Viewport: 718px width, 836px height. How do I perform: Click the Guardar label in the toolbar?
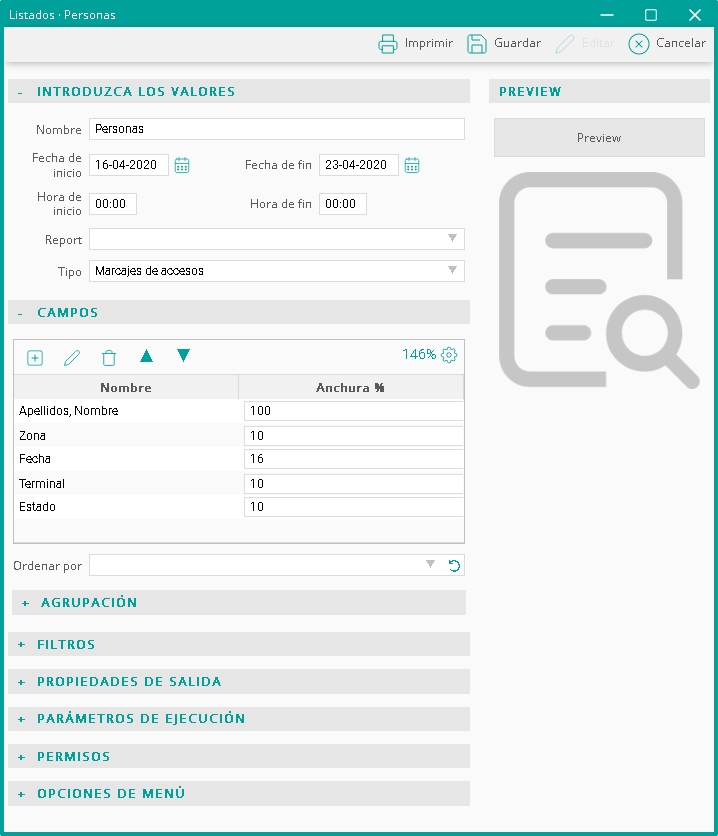point(517,43)
